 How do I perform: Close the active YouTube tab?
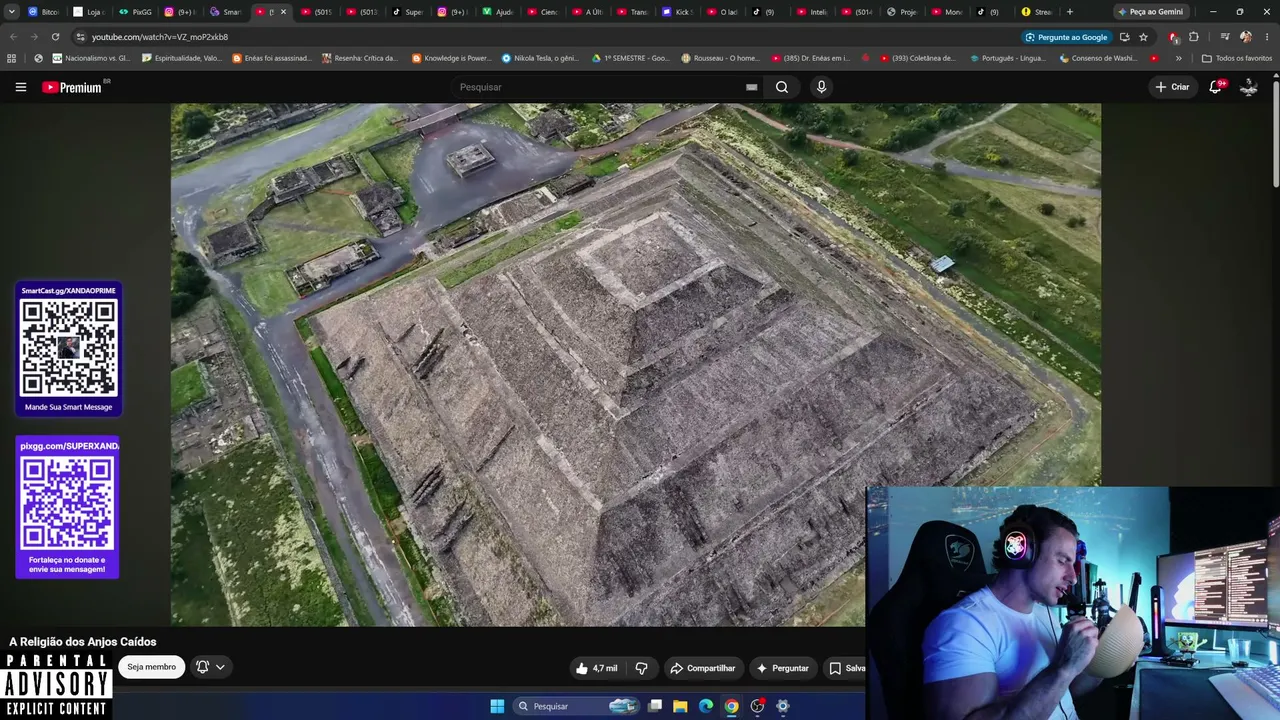point(283,12)
